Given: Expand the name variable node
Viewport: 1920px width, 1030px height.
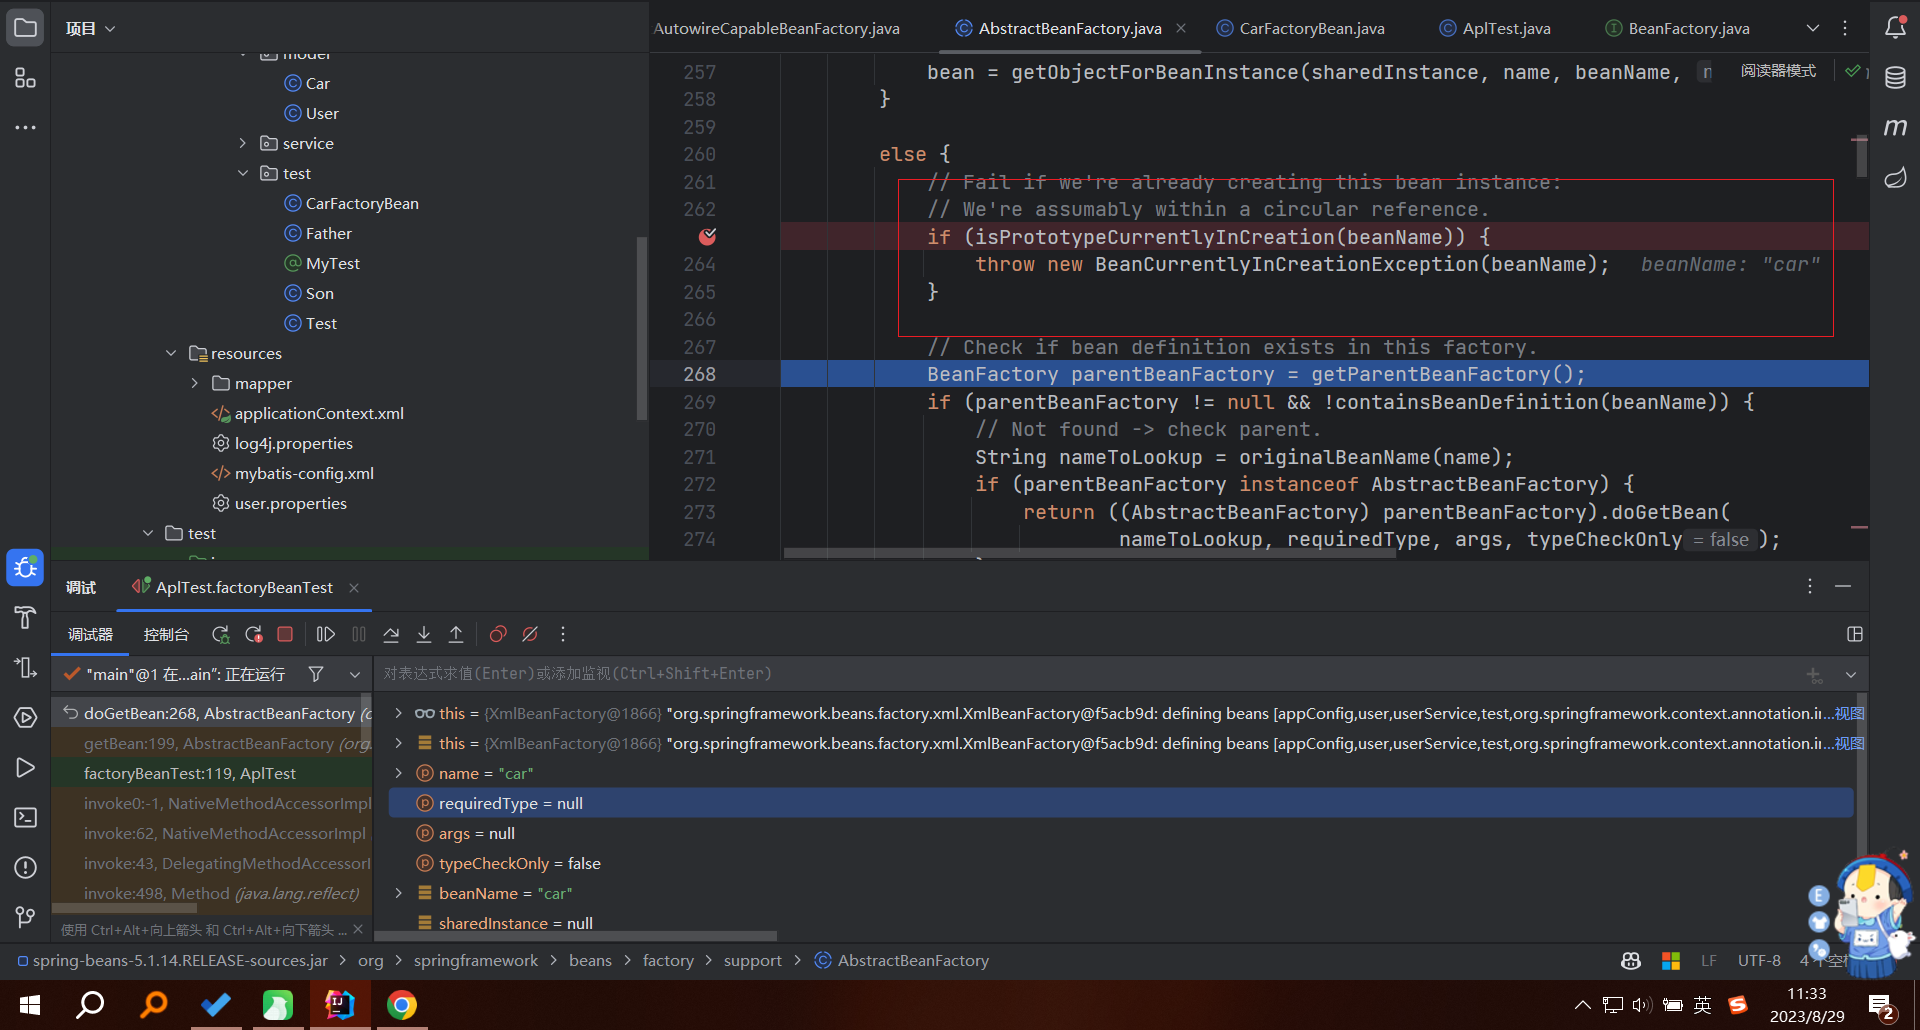Looking at the screenshot, I should [398, 773].
